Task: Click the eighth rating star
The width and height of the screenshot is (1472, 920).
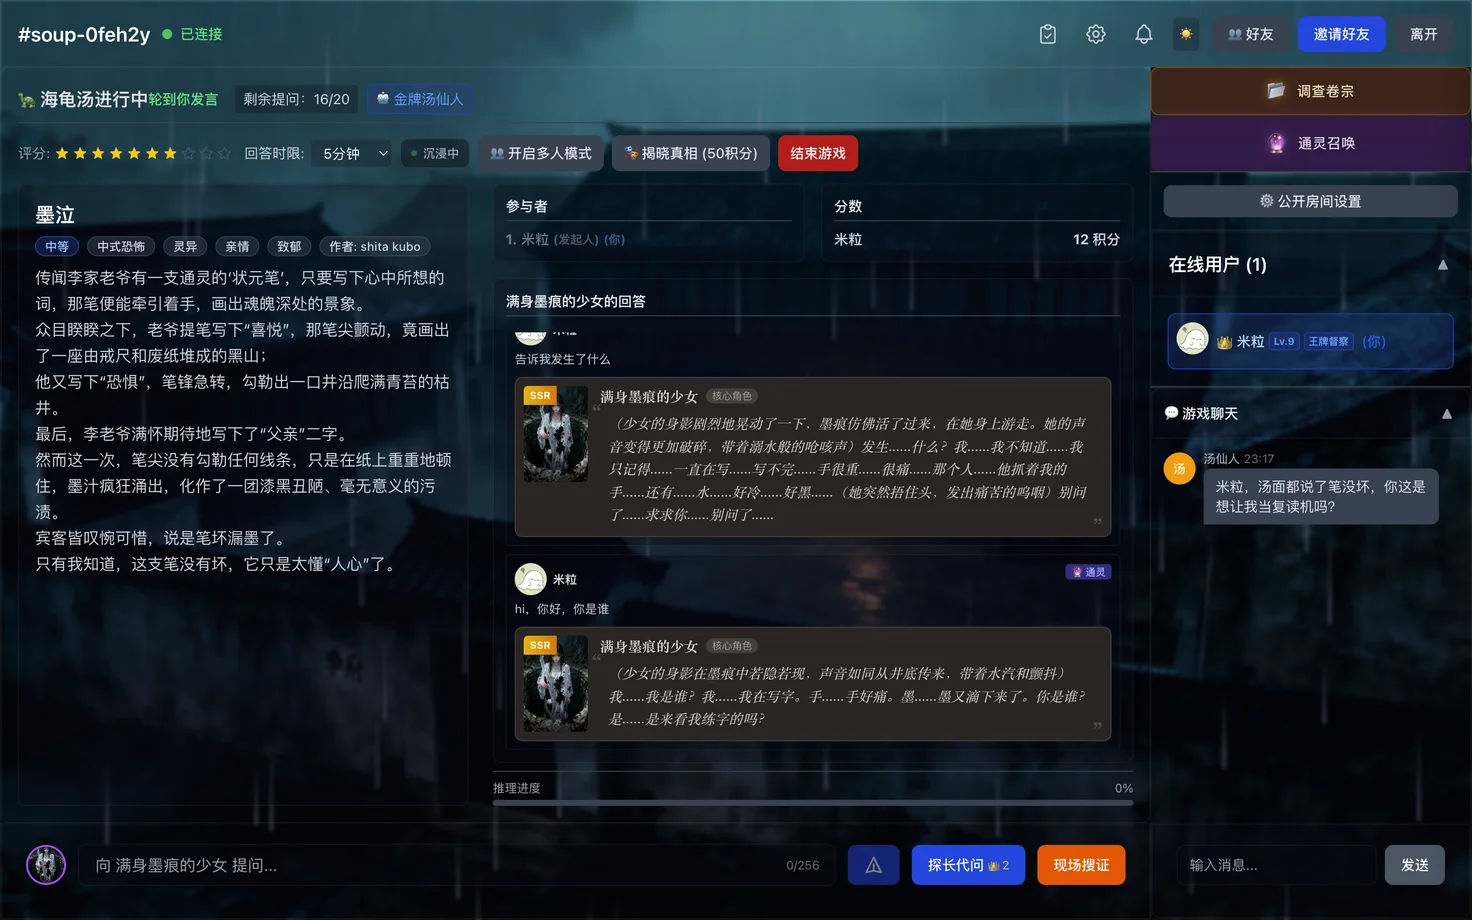Action: tap(188, 153)
